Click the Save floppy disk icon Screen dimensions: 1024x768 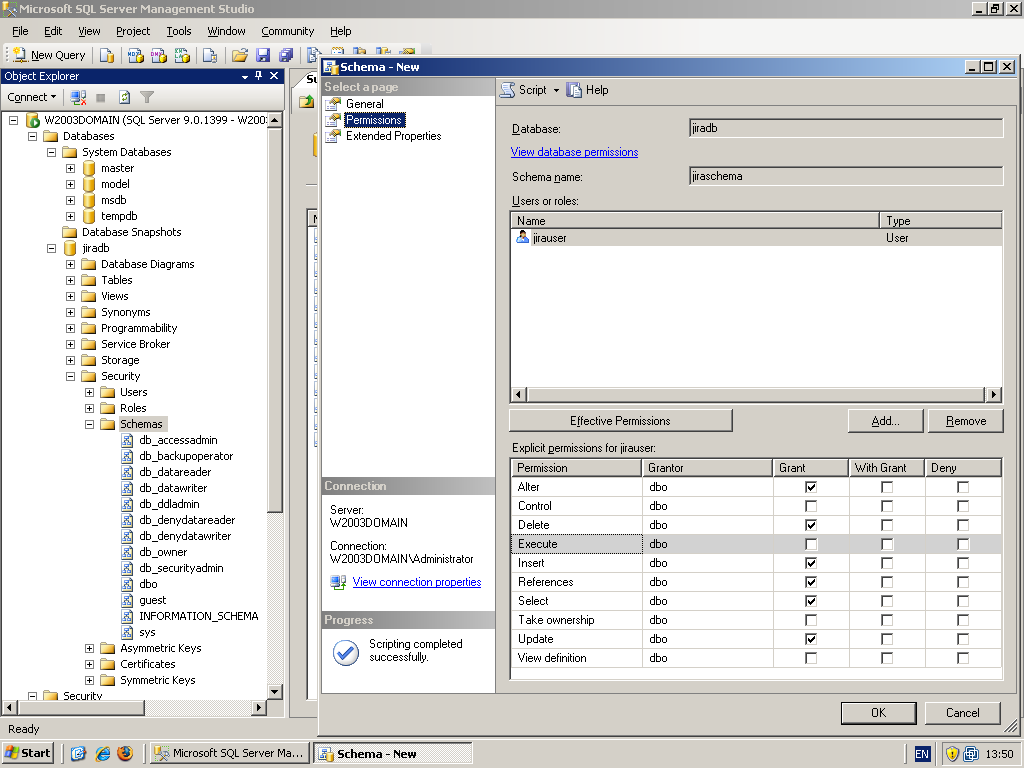263,56
